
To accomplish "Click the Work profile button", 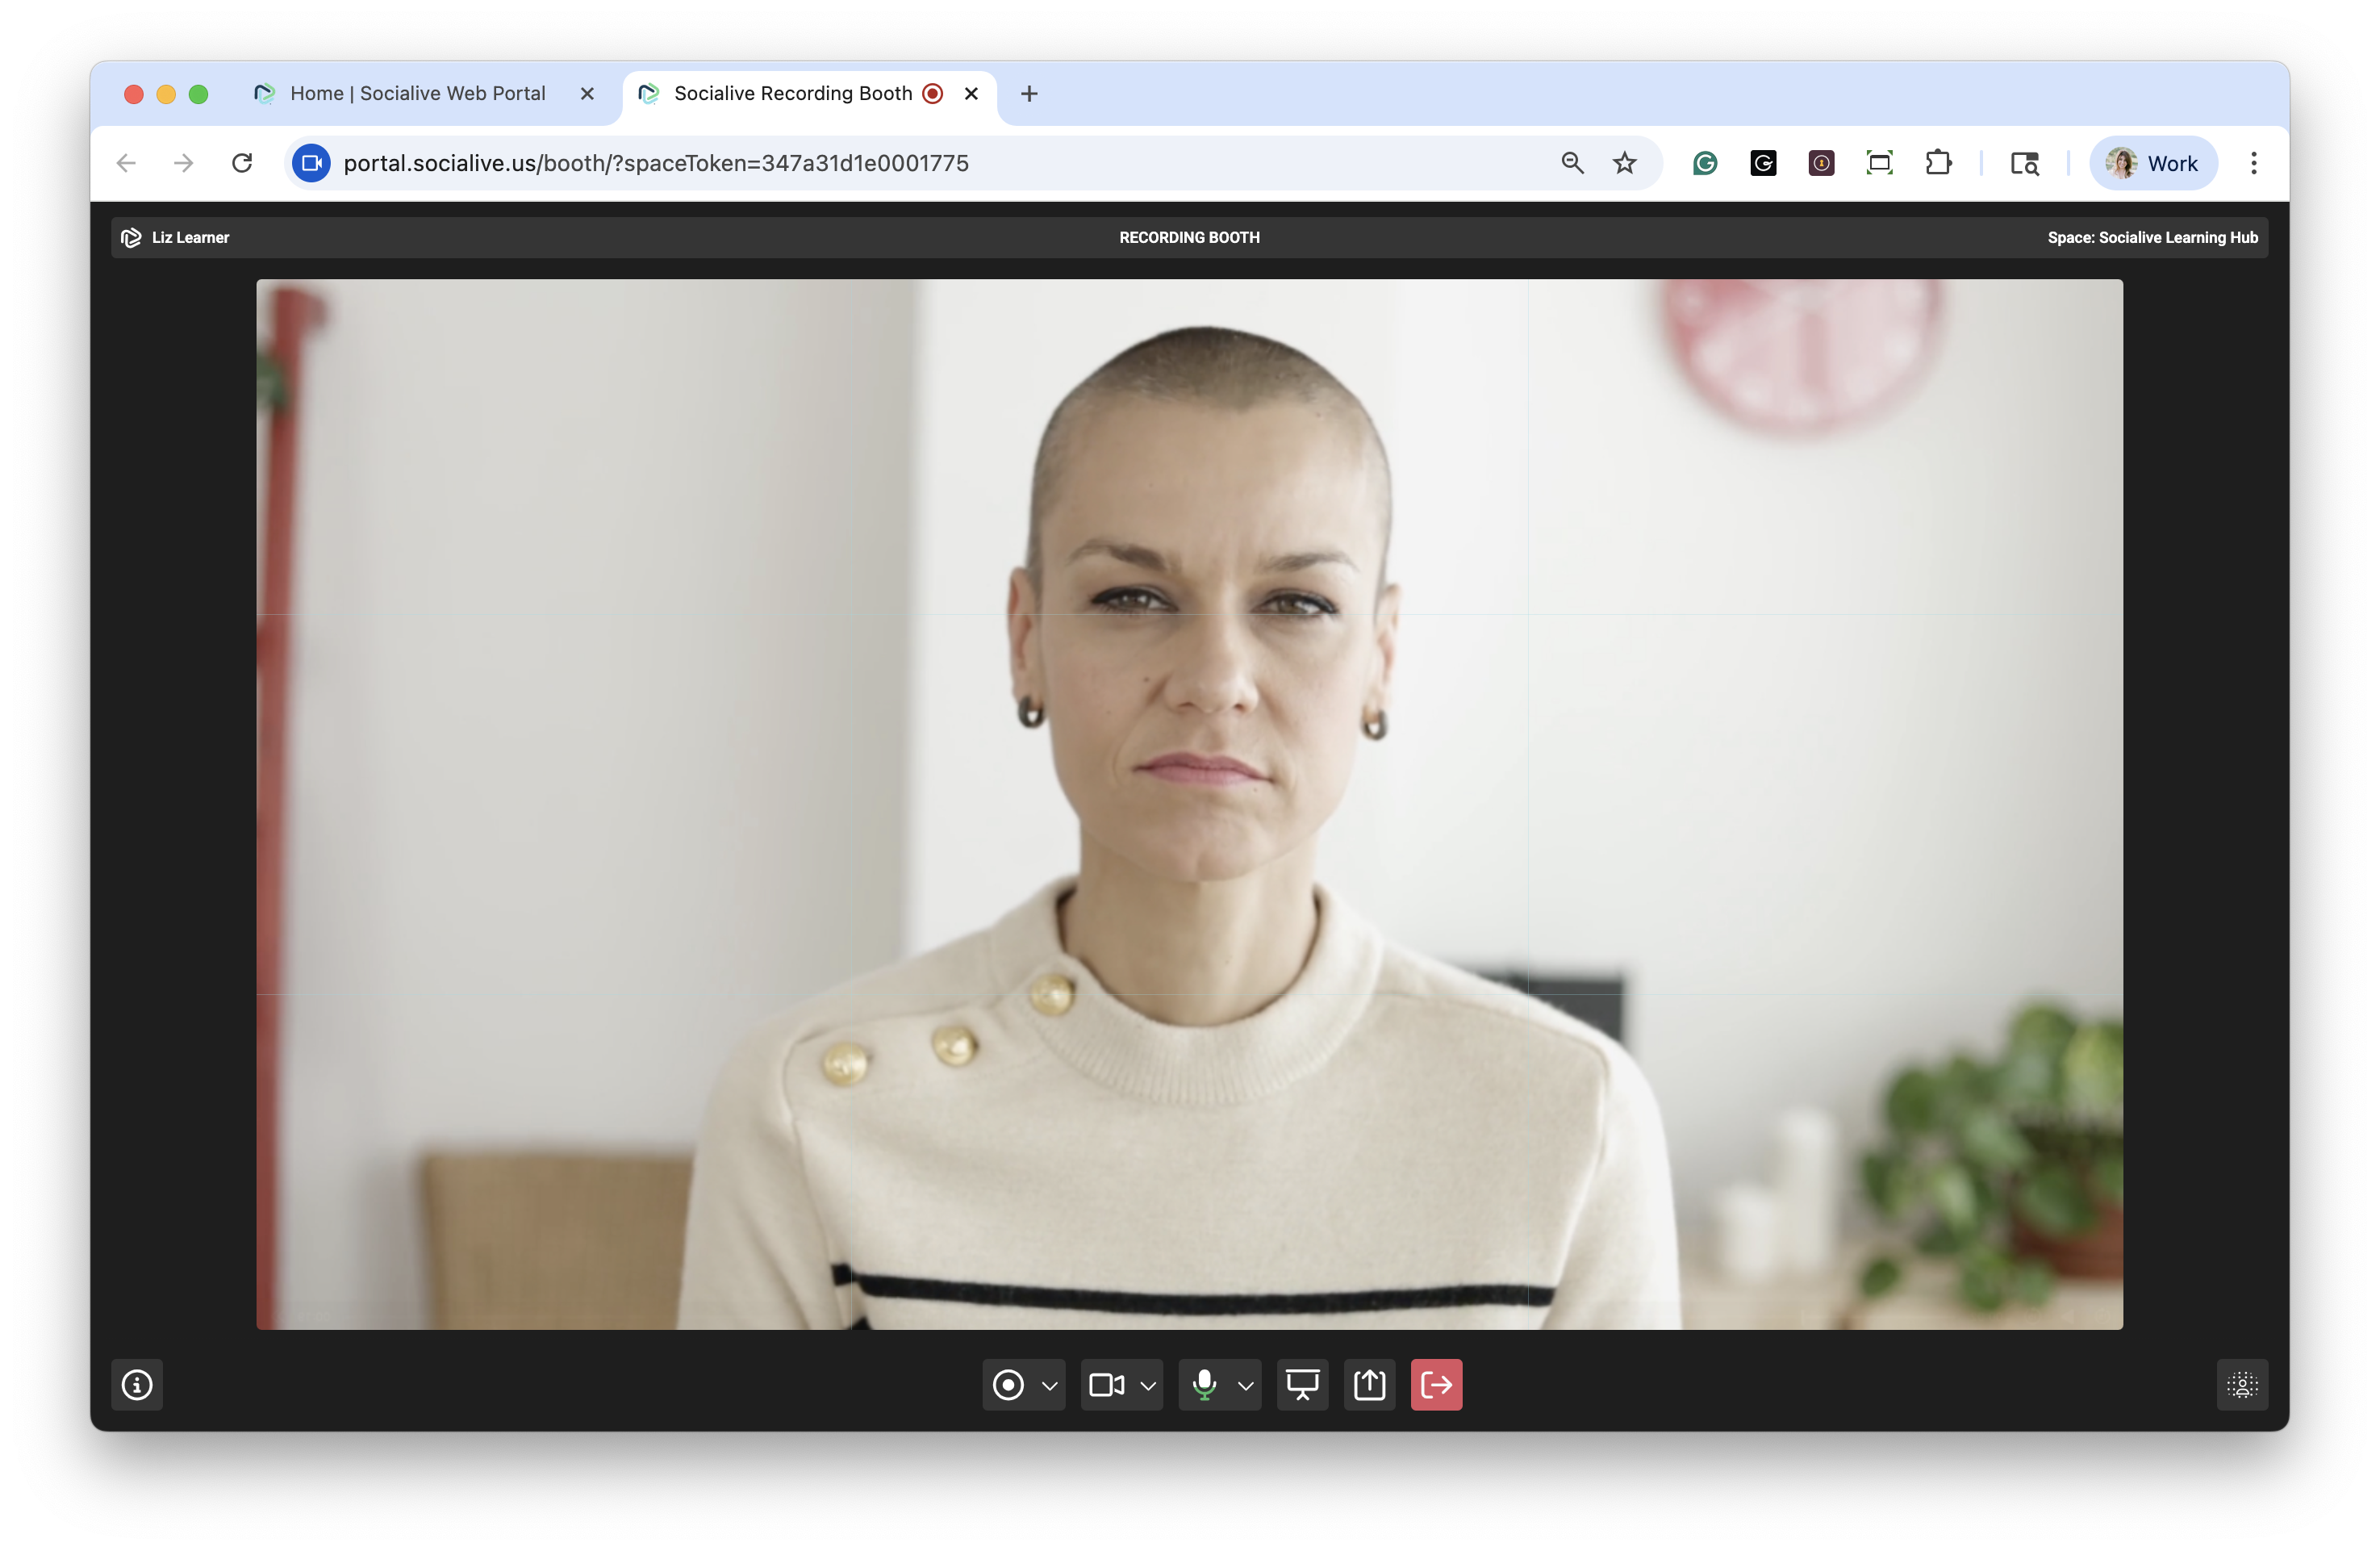I will coord(2153,163).
